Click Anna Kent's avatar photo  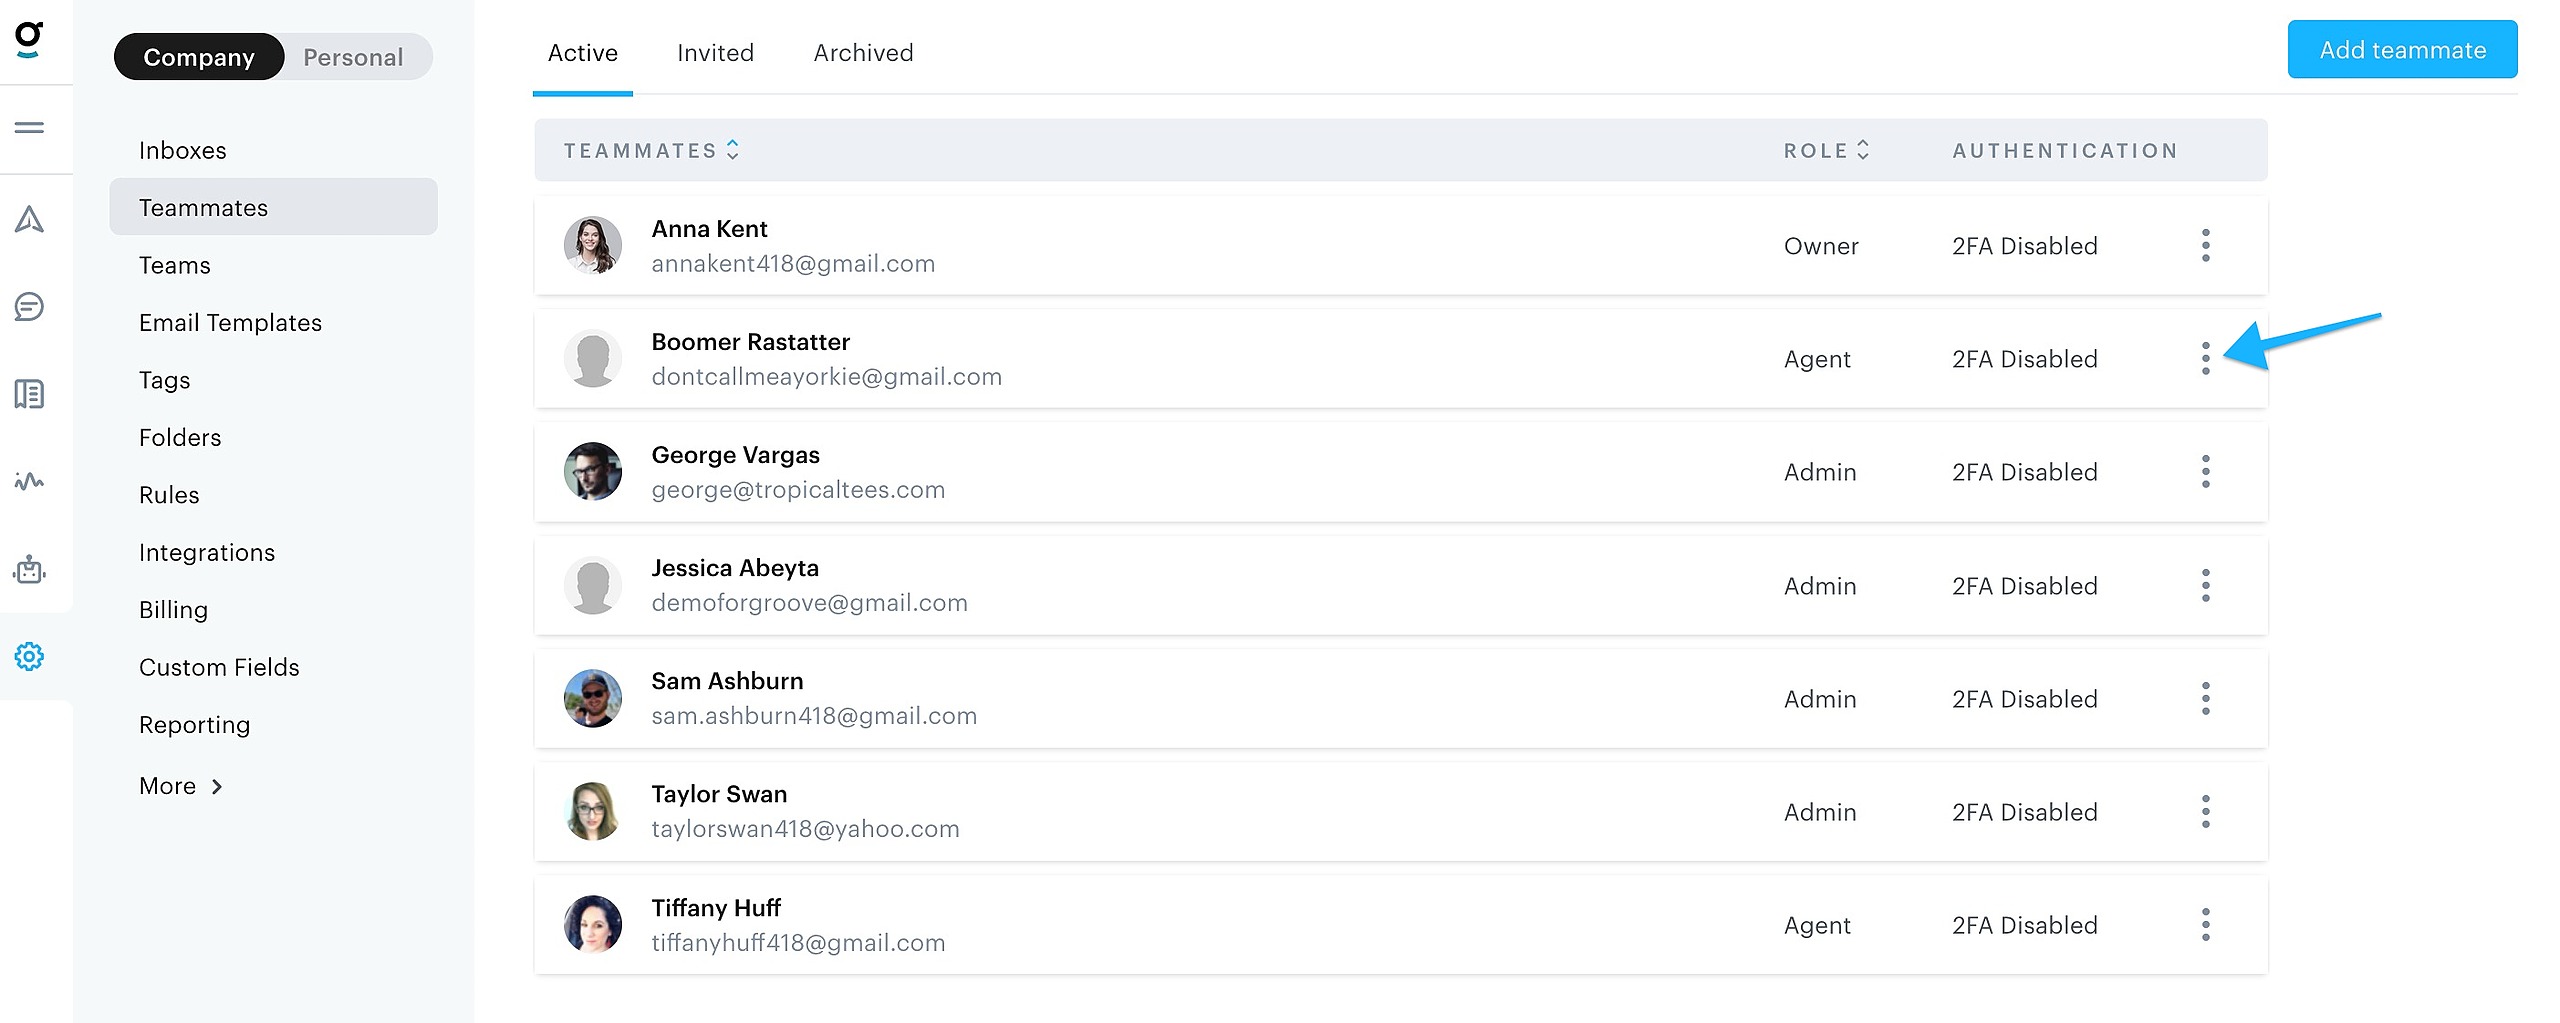click(593, 245)
